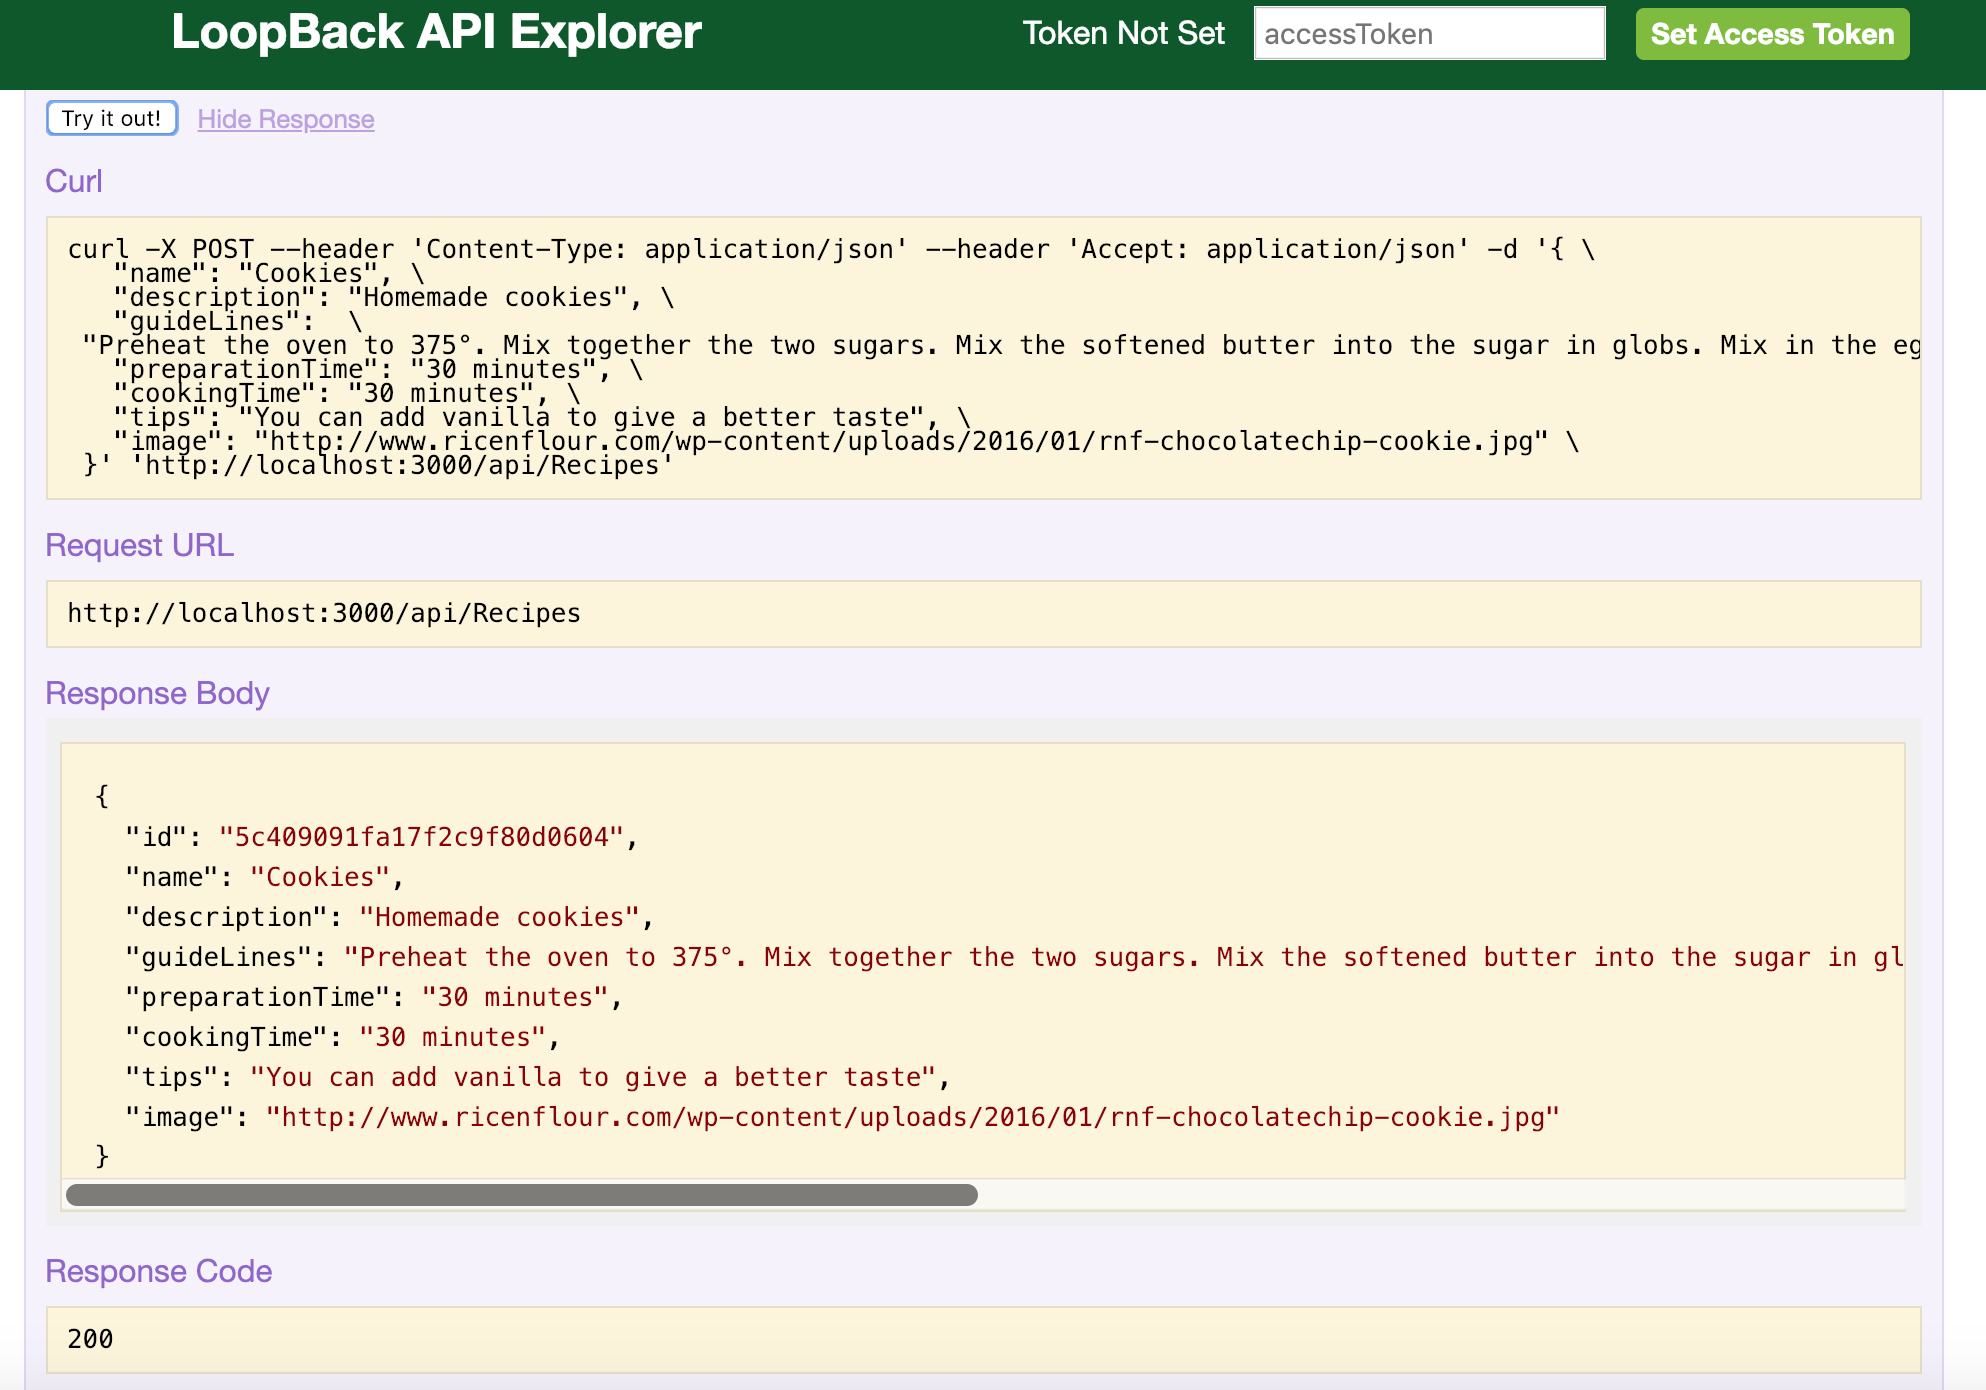
Task: Click the Set Access Token button
Action: pyautogui.click(x=1772, y=34)
